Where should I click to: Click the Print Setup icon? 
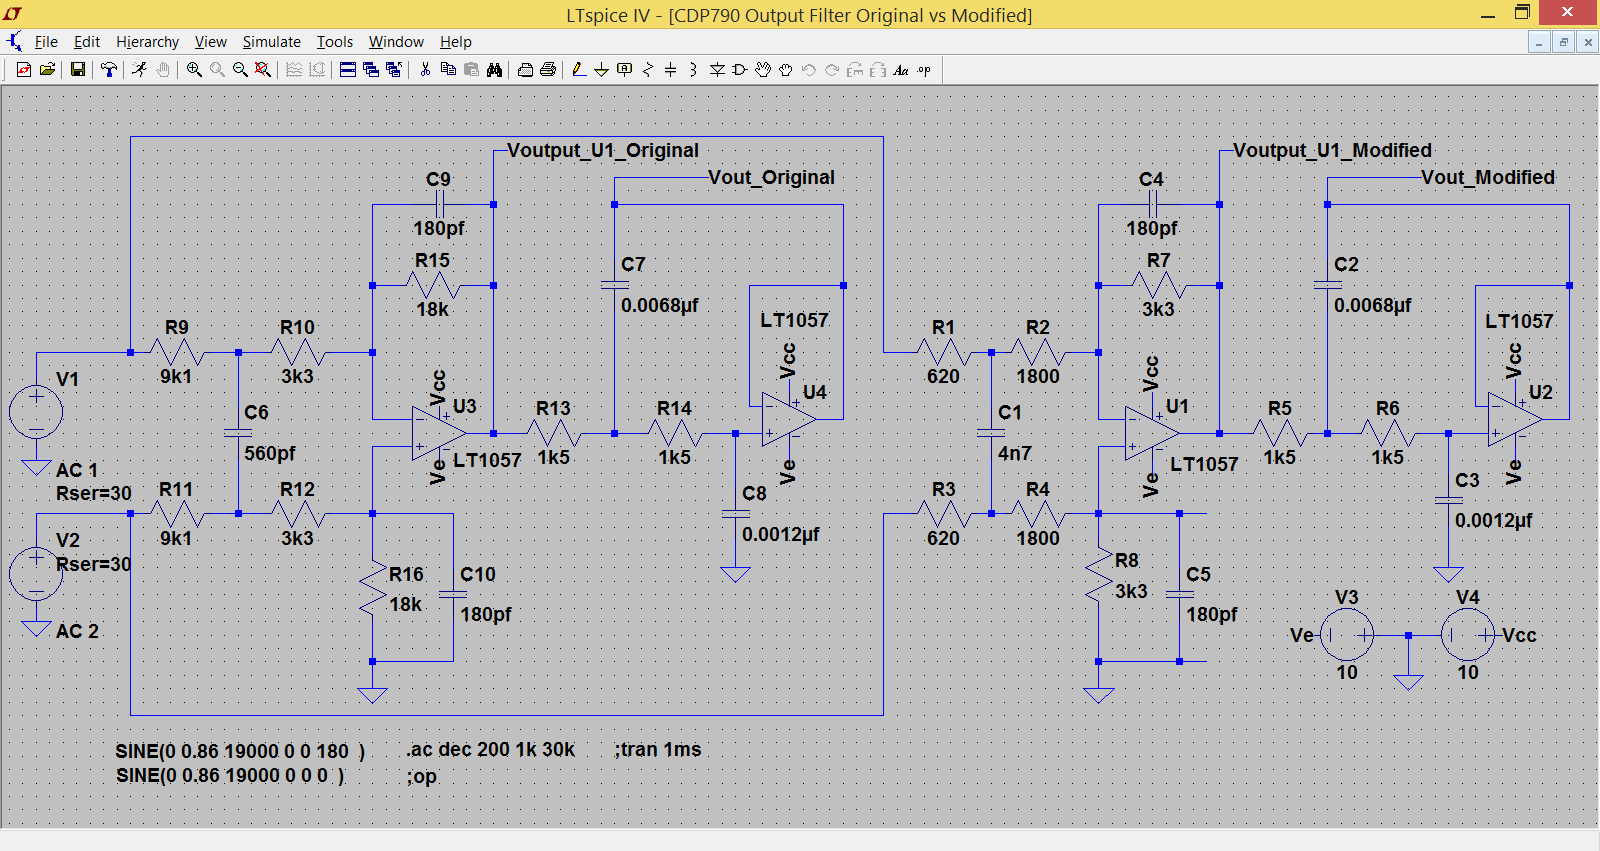[525, 70]
